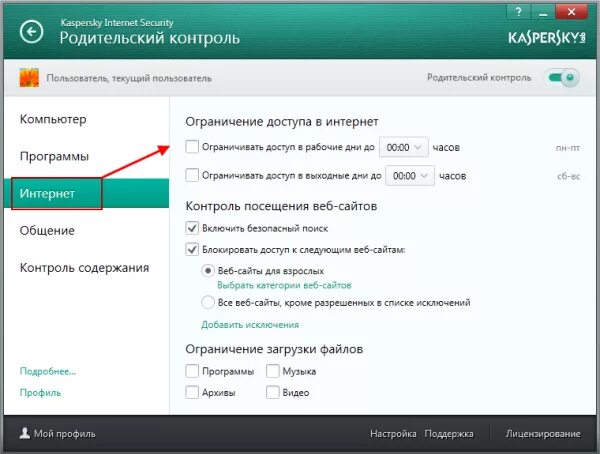600x454 pixels.
Task: Select Все веб-сайты, кроме разрешенных radio
Action: (208, 302)
